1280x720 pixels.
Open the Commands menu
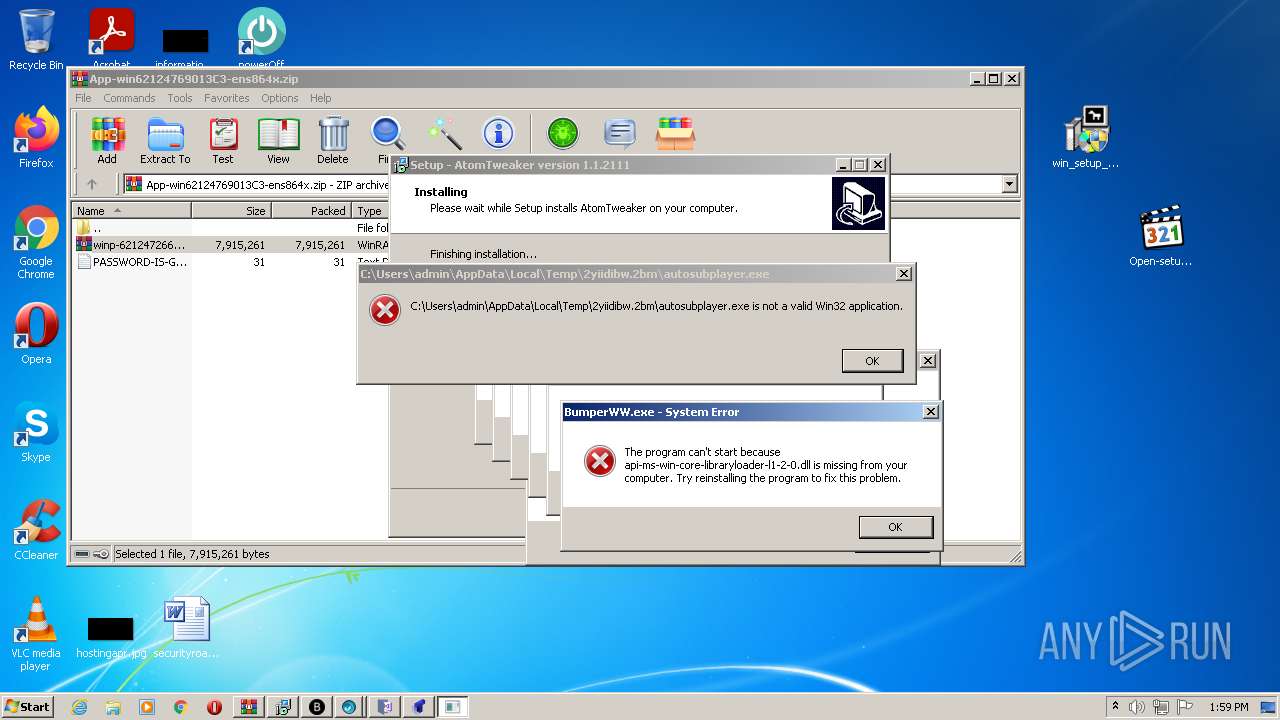click(x=129, y=98)
